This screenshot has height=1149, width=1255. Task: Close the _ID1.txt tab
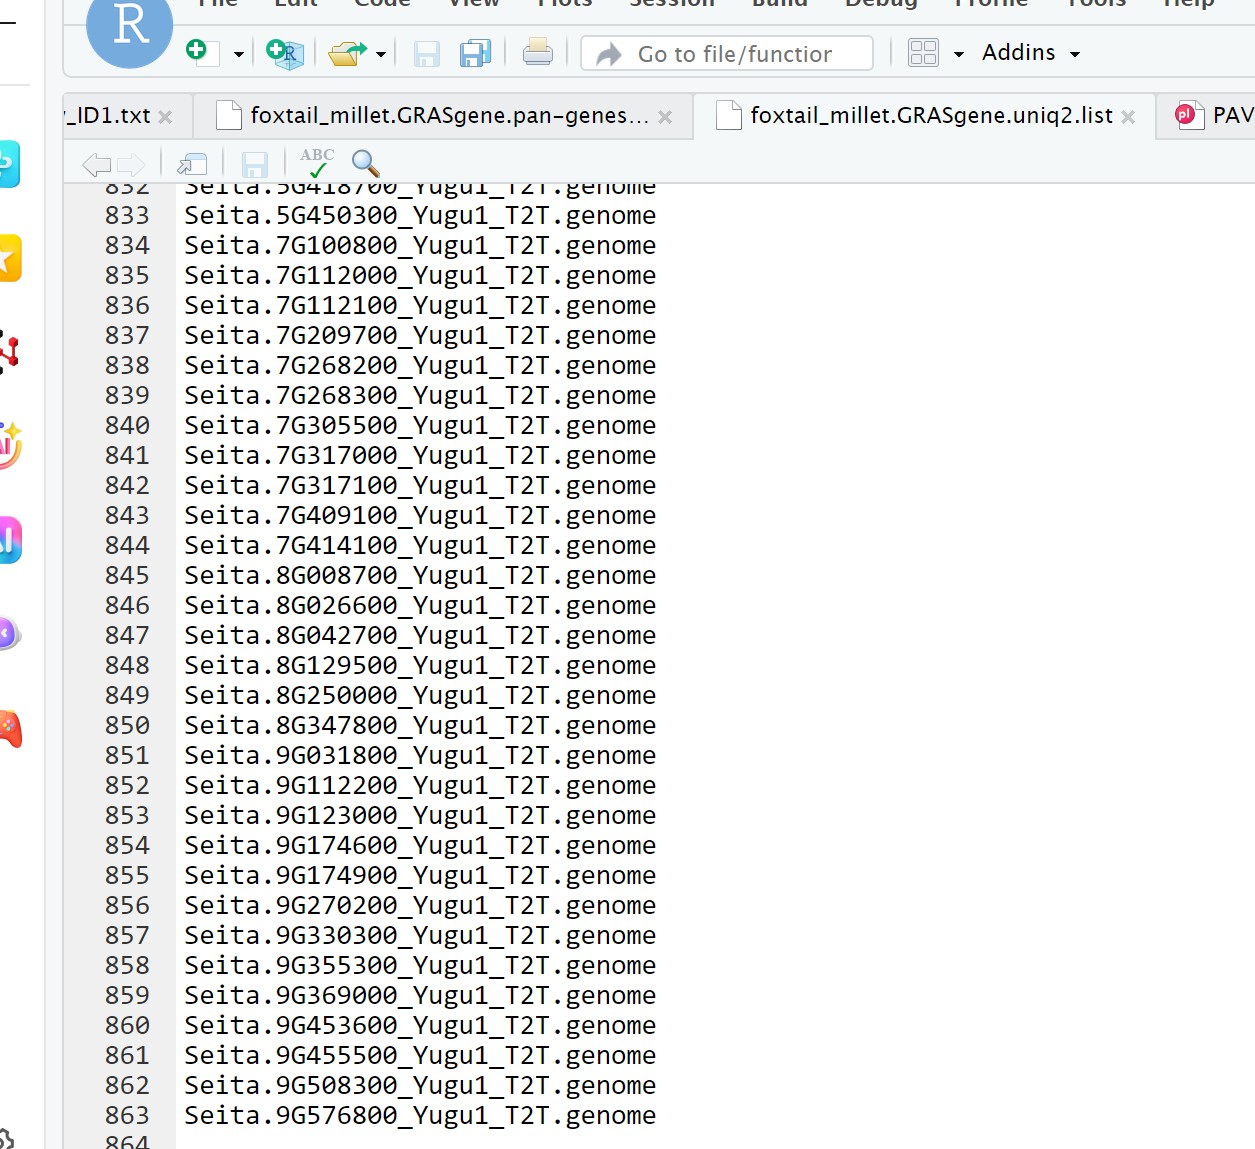pos(165,117)
